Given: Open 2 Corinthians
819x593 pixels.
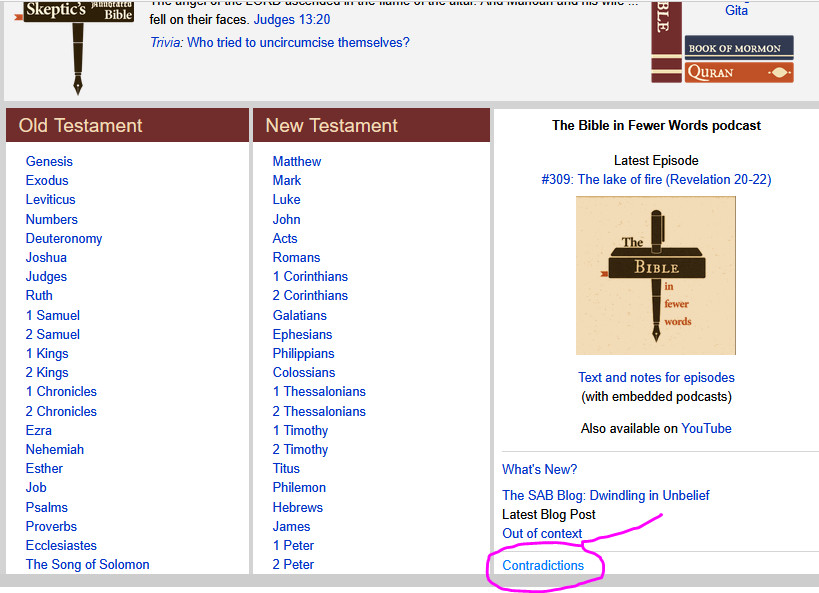Looking at the screenshot, I should tap(310, 296).
